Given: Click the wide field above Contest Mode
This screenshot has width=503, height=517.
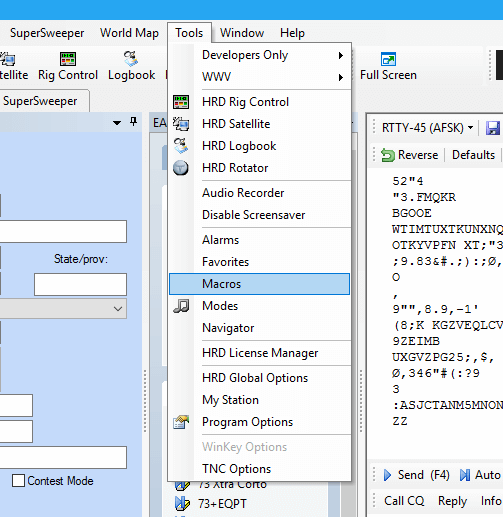Looking at the screenshot, I should coord(63,458).
